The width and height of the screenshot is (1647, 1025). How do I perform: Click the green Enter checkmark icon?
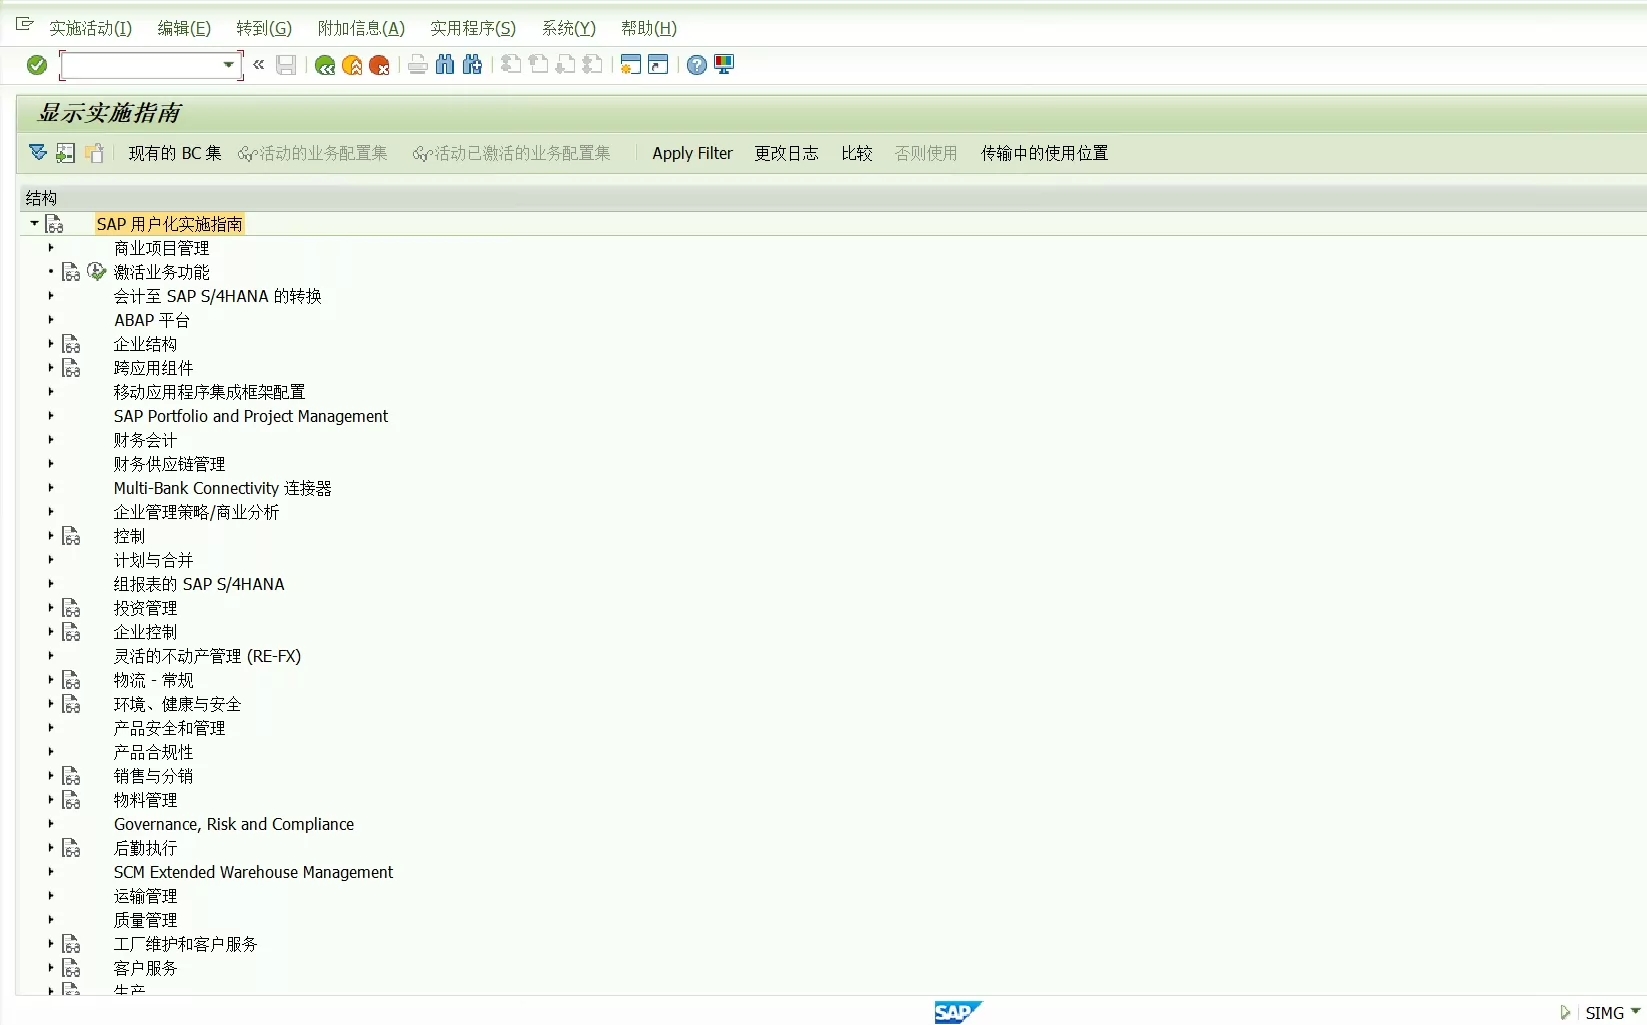pyautogui.click(x=37, y=65)
